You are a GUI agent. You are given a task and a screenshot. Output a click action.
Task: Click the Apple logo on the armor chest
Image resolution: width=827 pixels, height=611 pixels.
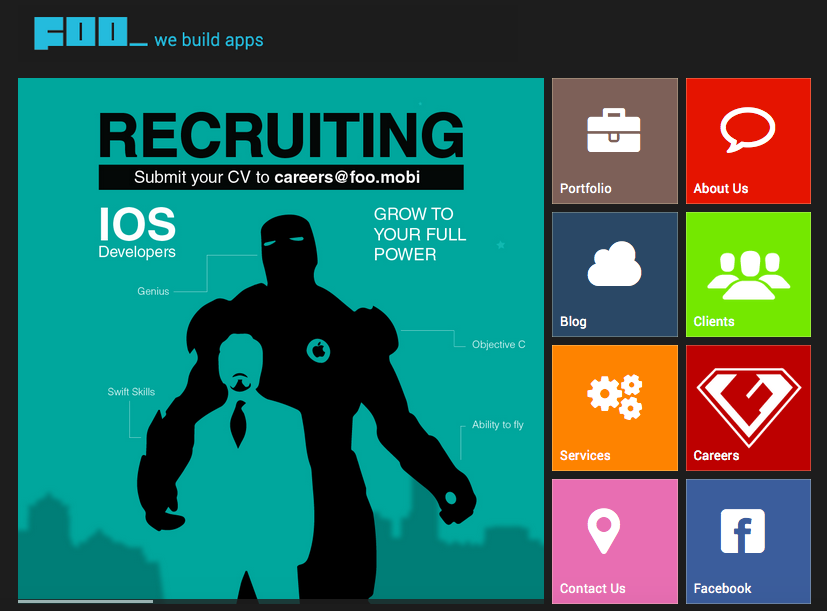click(319, 351)
